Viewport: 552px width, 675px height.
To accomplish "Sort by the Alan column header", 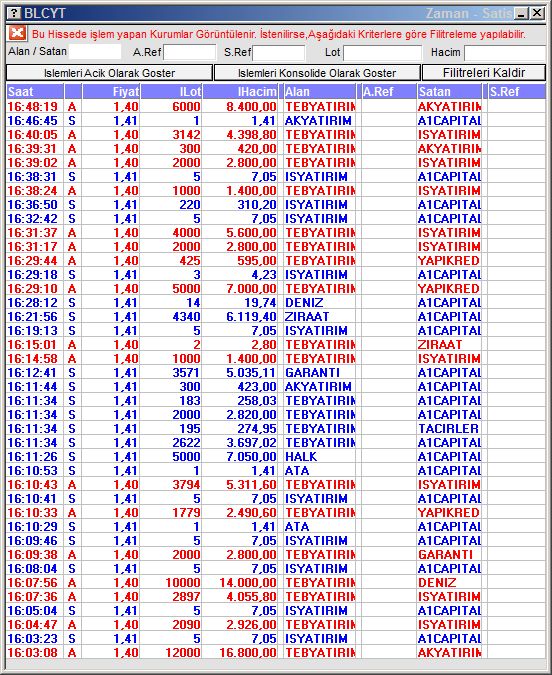I will point(319,92).
